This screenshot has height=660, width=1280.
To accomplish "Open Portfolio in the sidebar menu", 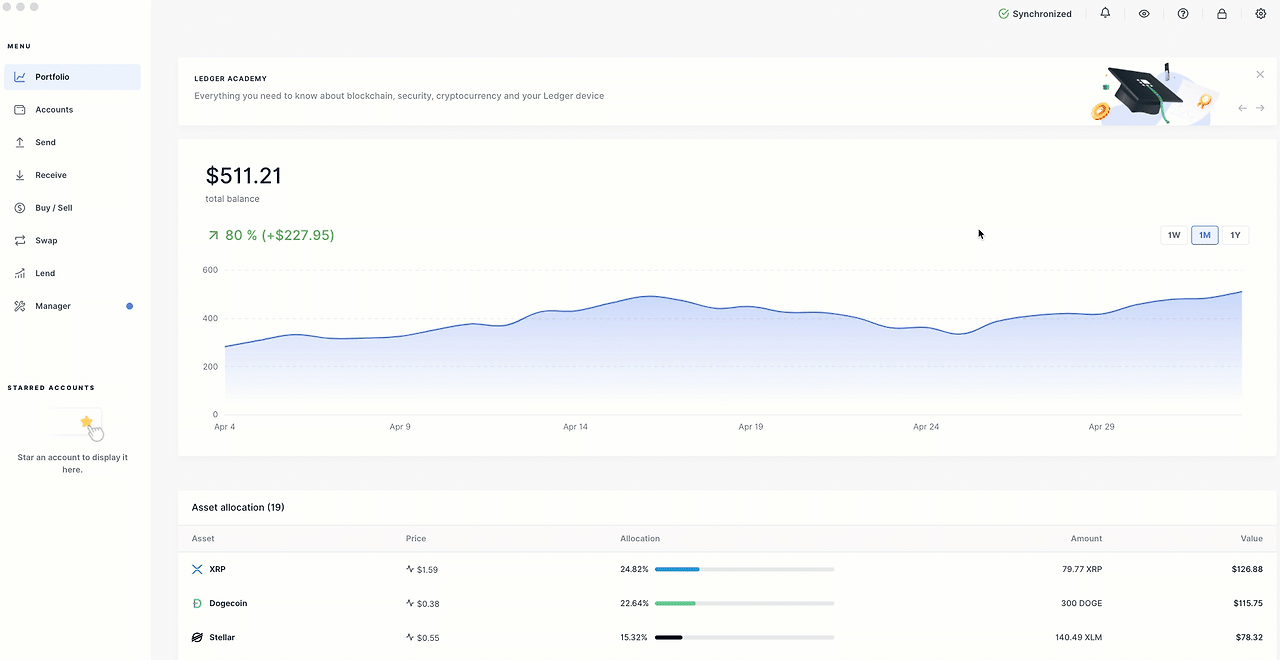I will (72, 77).
